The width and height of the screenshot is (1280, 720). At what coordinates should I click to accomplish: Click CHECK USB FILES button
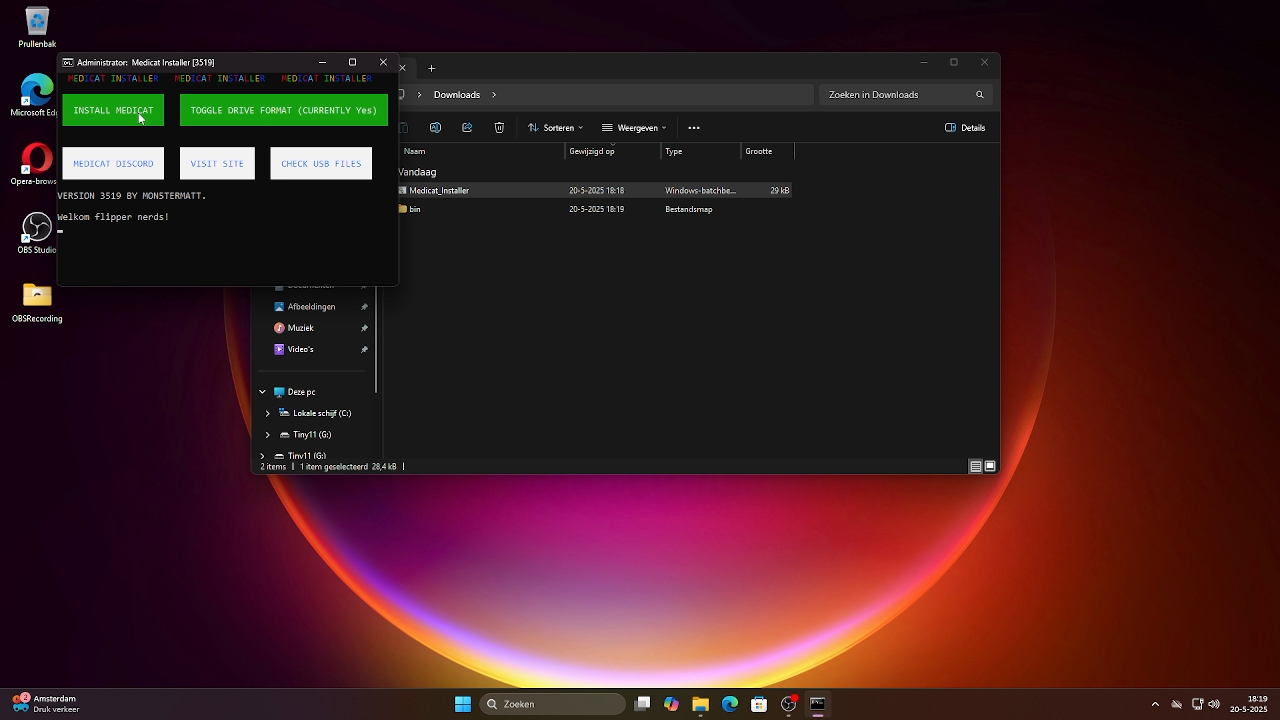coord(321,163)
